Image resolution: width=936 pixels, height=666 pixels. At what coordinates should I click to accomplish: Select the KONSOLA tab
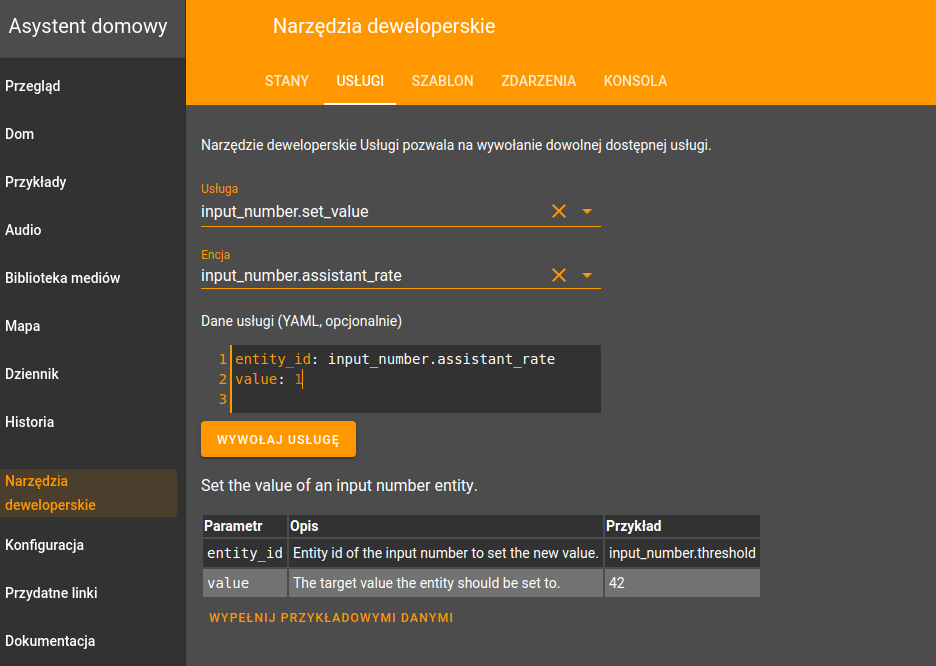point(635,81)
